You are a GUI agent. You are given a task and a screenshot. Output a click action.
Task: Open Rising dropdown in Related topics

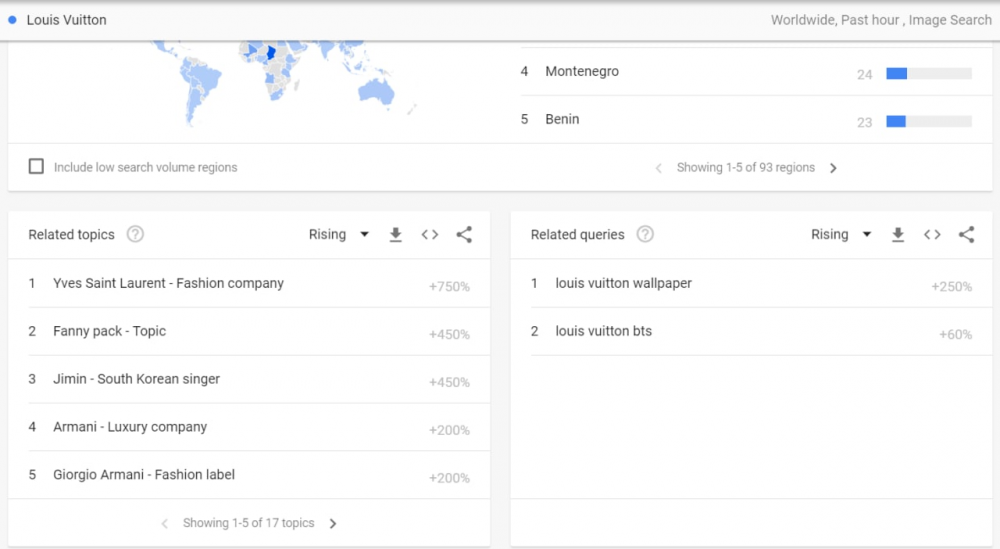(339, 235)
